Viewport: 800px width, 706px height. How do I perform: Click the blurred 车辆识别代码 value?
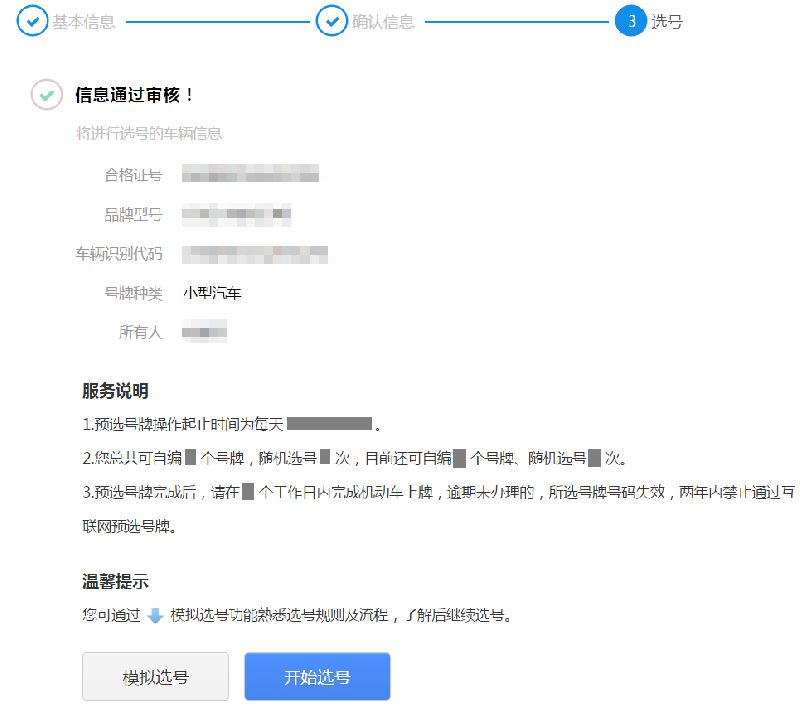click(255, 254)
